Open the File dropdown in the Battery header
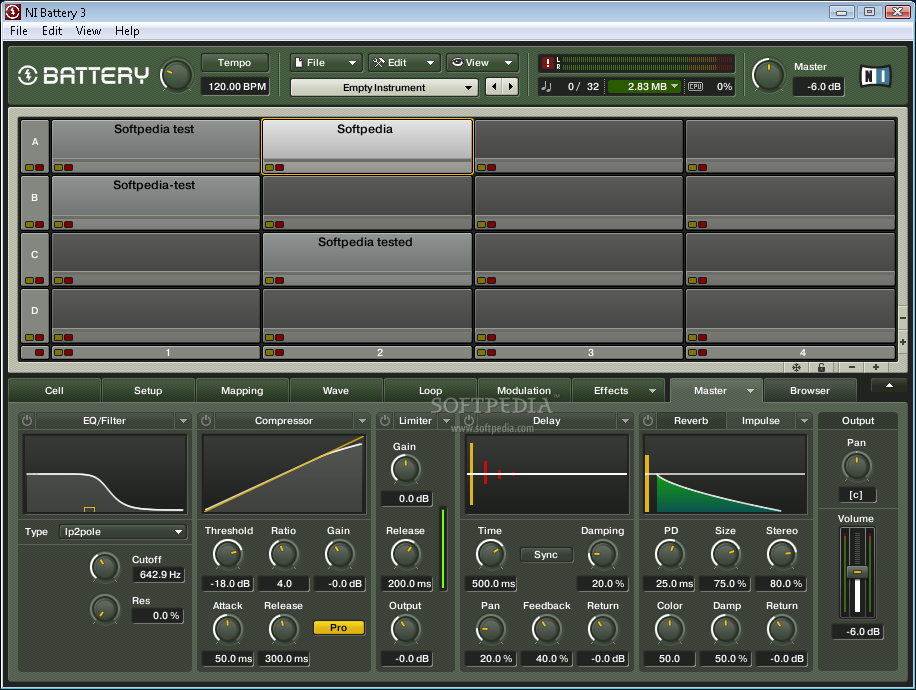The width and height of the screenshot is (916, 690). pos(326,63)
